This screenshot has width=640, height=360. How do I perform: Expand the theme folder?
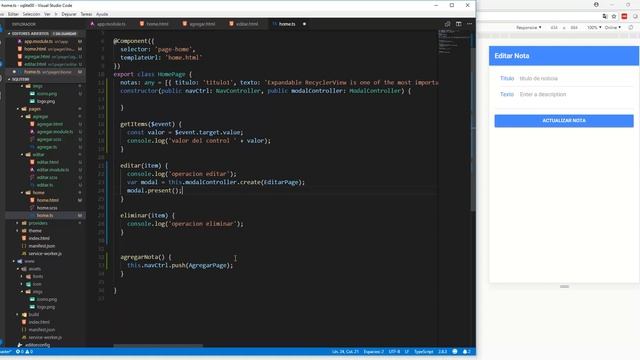(x=35, y=231)
